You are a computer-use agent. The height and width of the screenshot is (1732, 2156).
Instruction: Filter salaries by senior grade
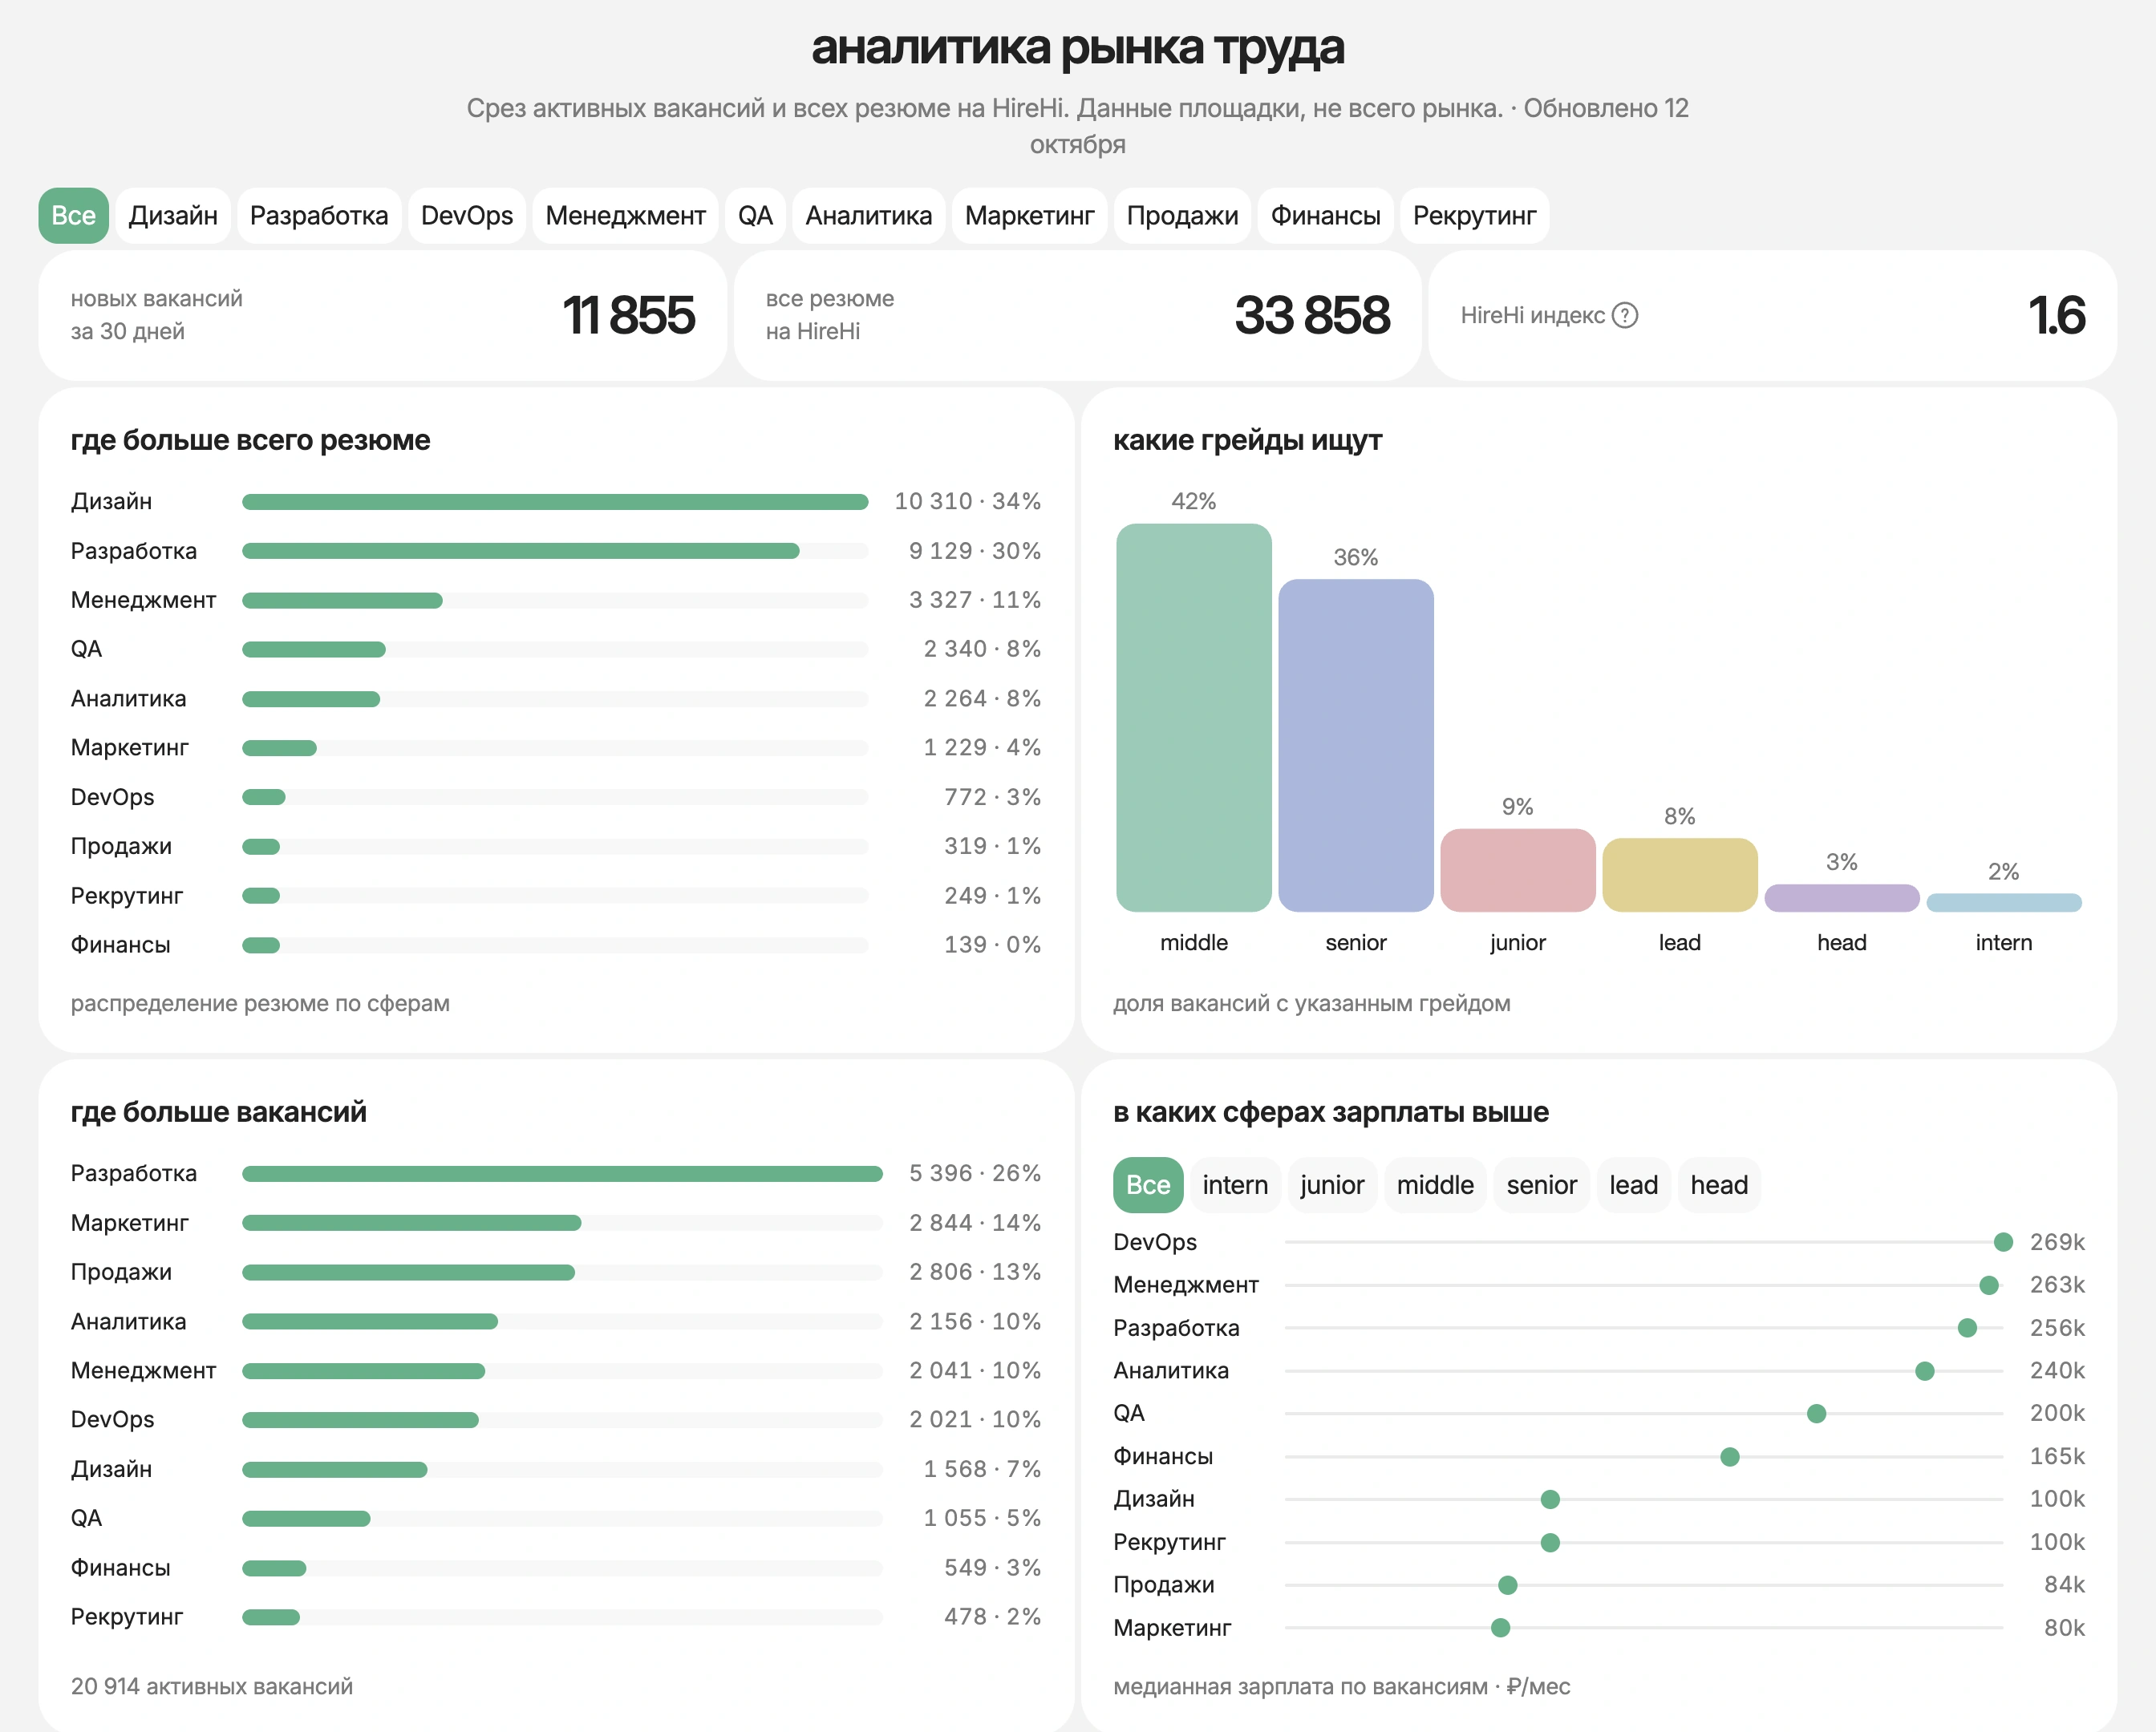point(1542,1185)
